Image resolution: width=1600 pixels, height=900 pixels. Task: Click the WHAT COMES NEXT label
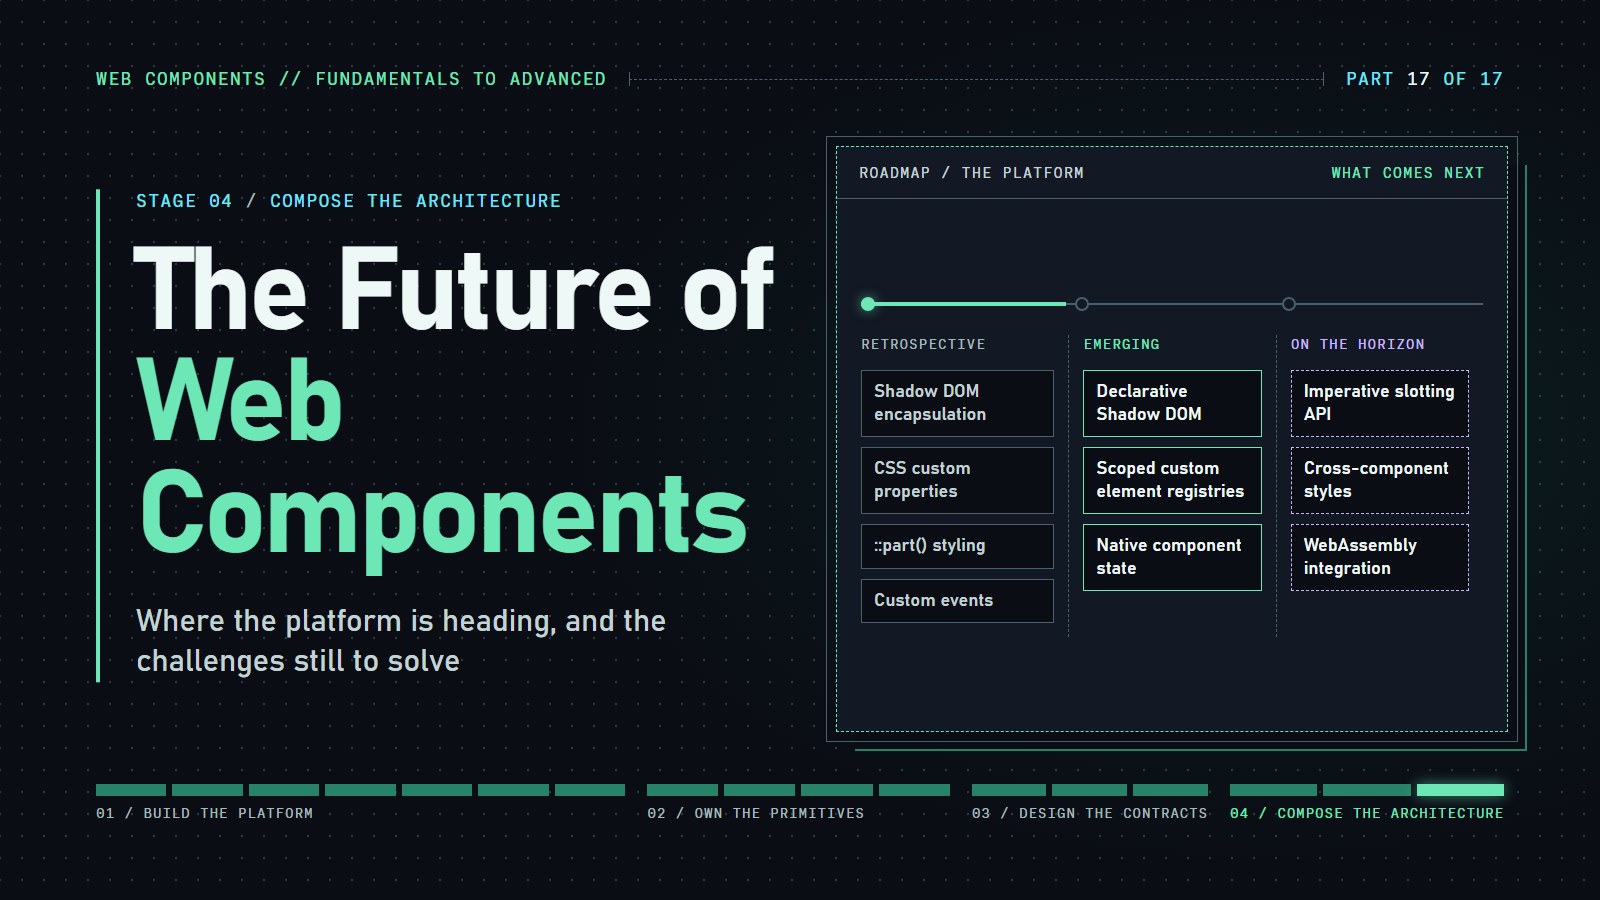1407,173
